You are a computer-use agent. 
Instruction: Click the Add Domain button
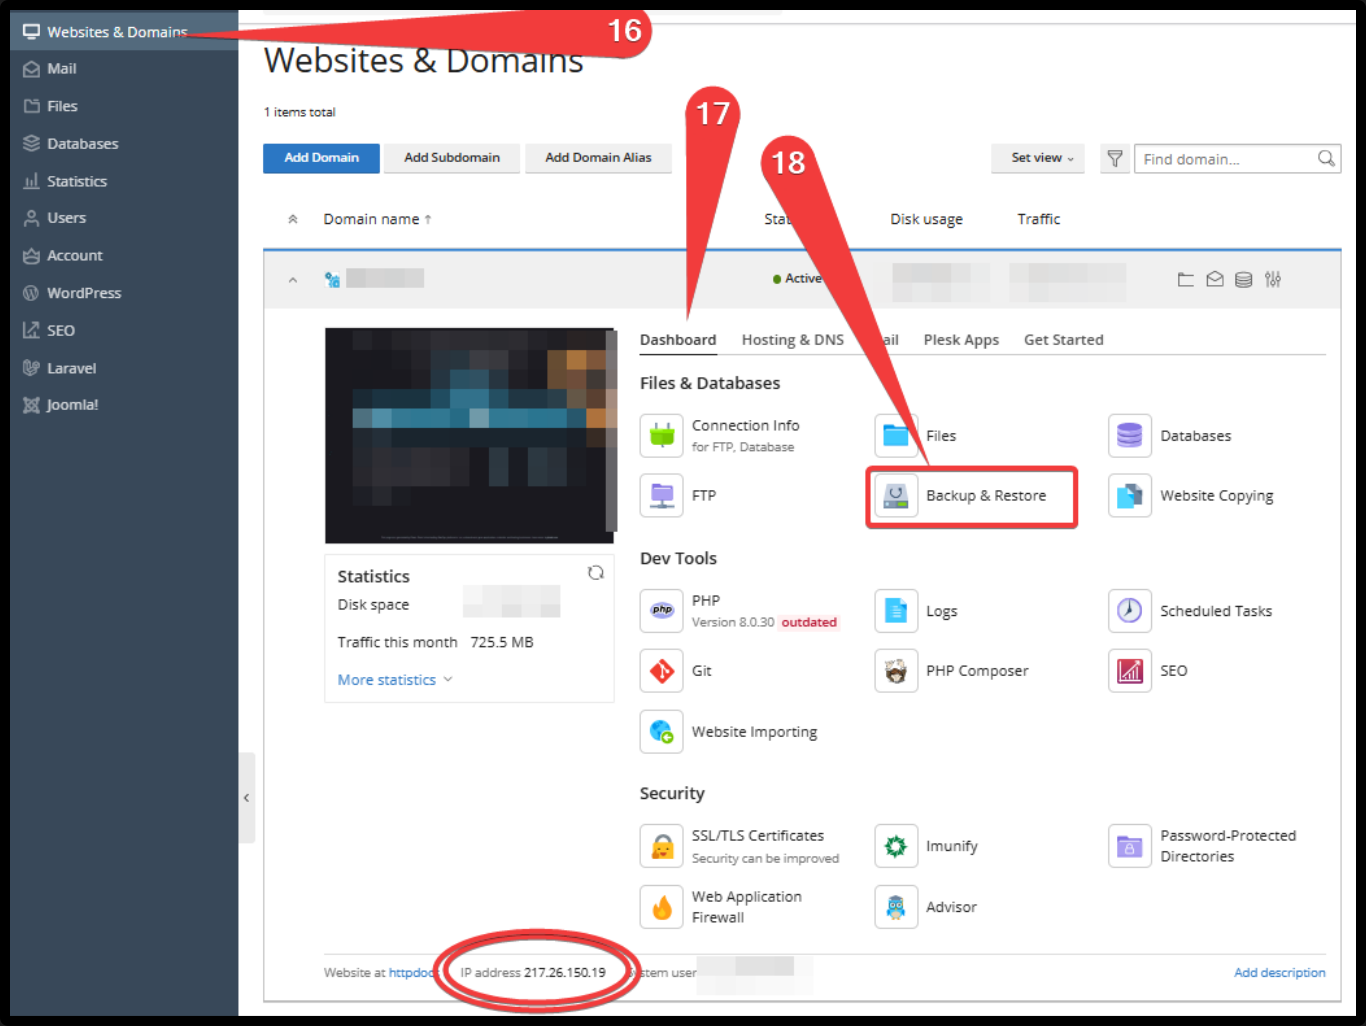[x=321, y=158]
